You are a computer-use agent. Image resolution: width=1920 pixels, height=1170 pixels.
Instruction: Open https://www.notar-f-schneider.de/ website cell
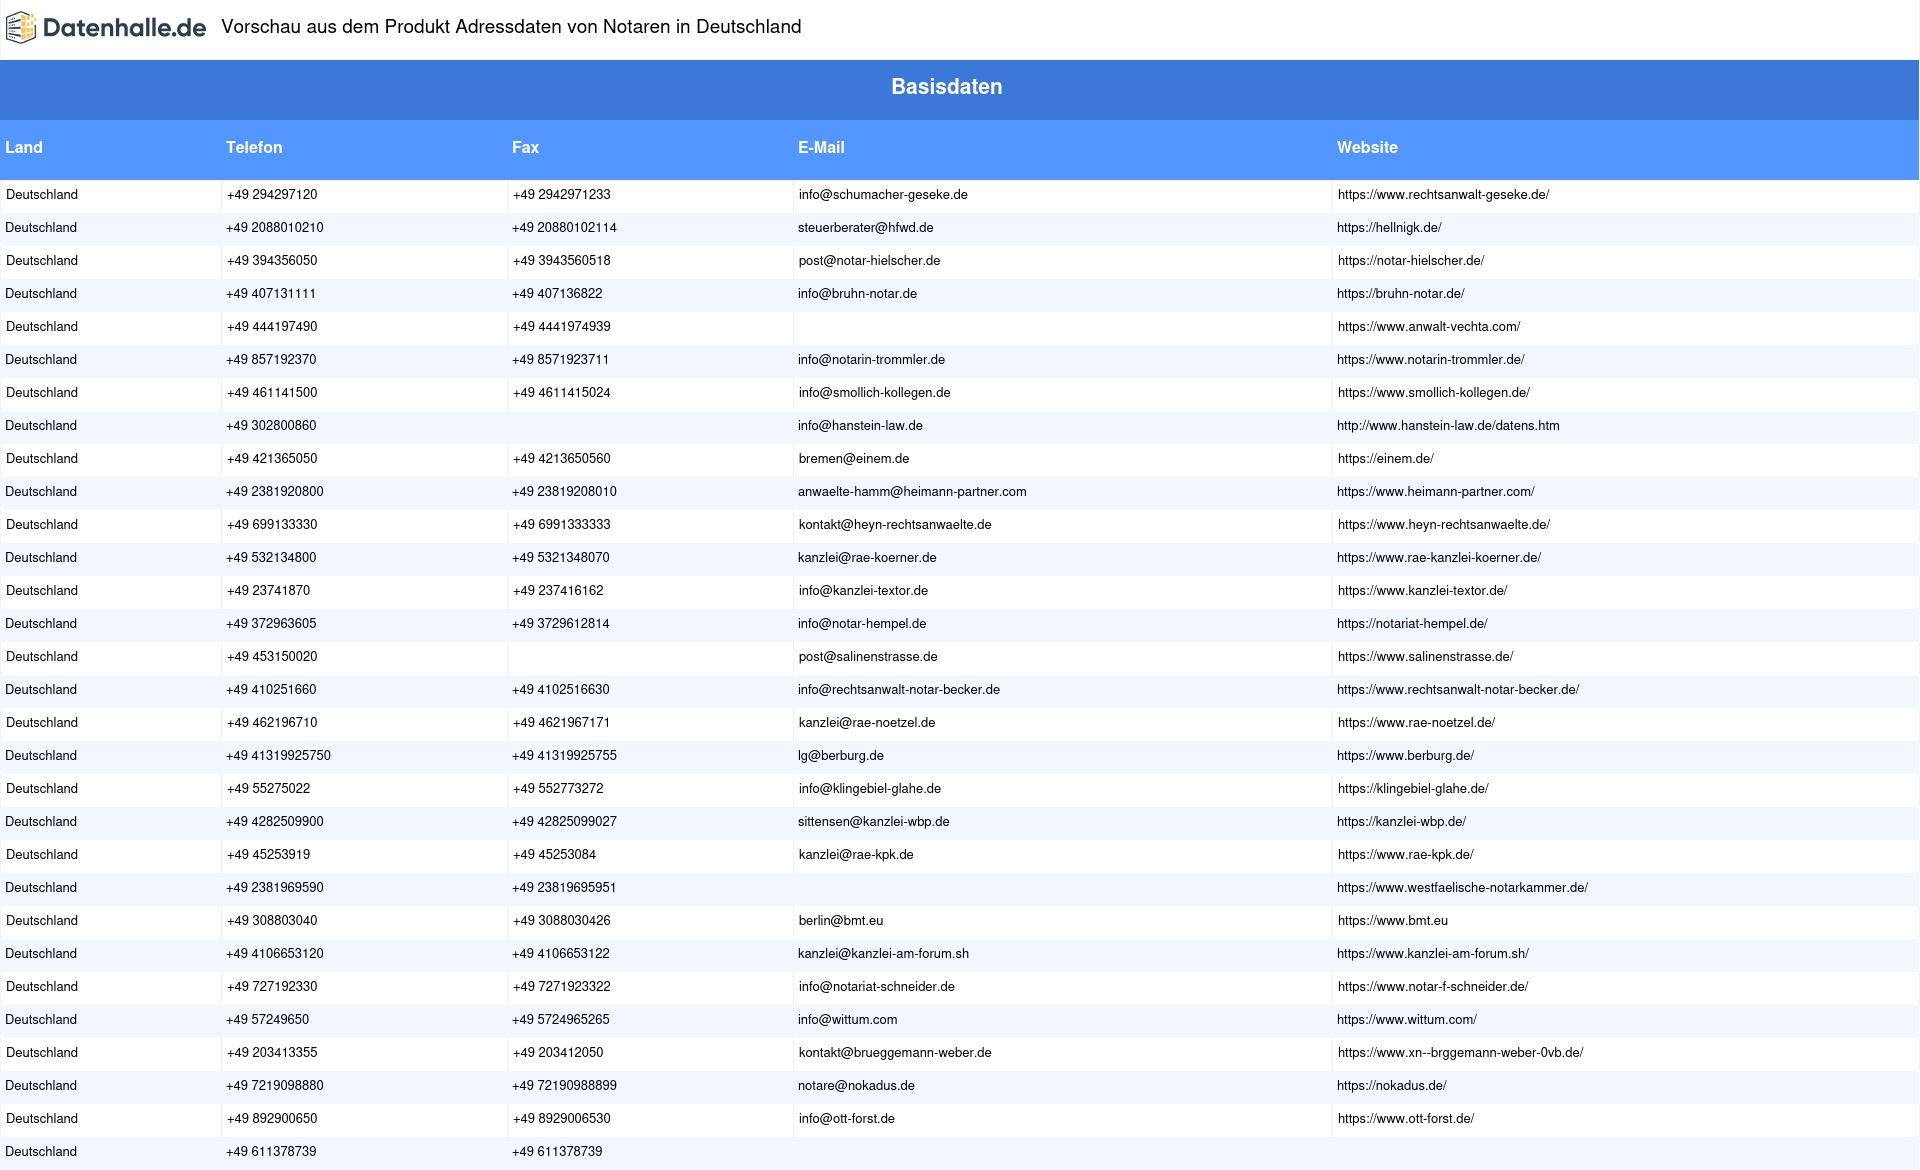pos(1433,987)
